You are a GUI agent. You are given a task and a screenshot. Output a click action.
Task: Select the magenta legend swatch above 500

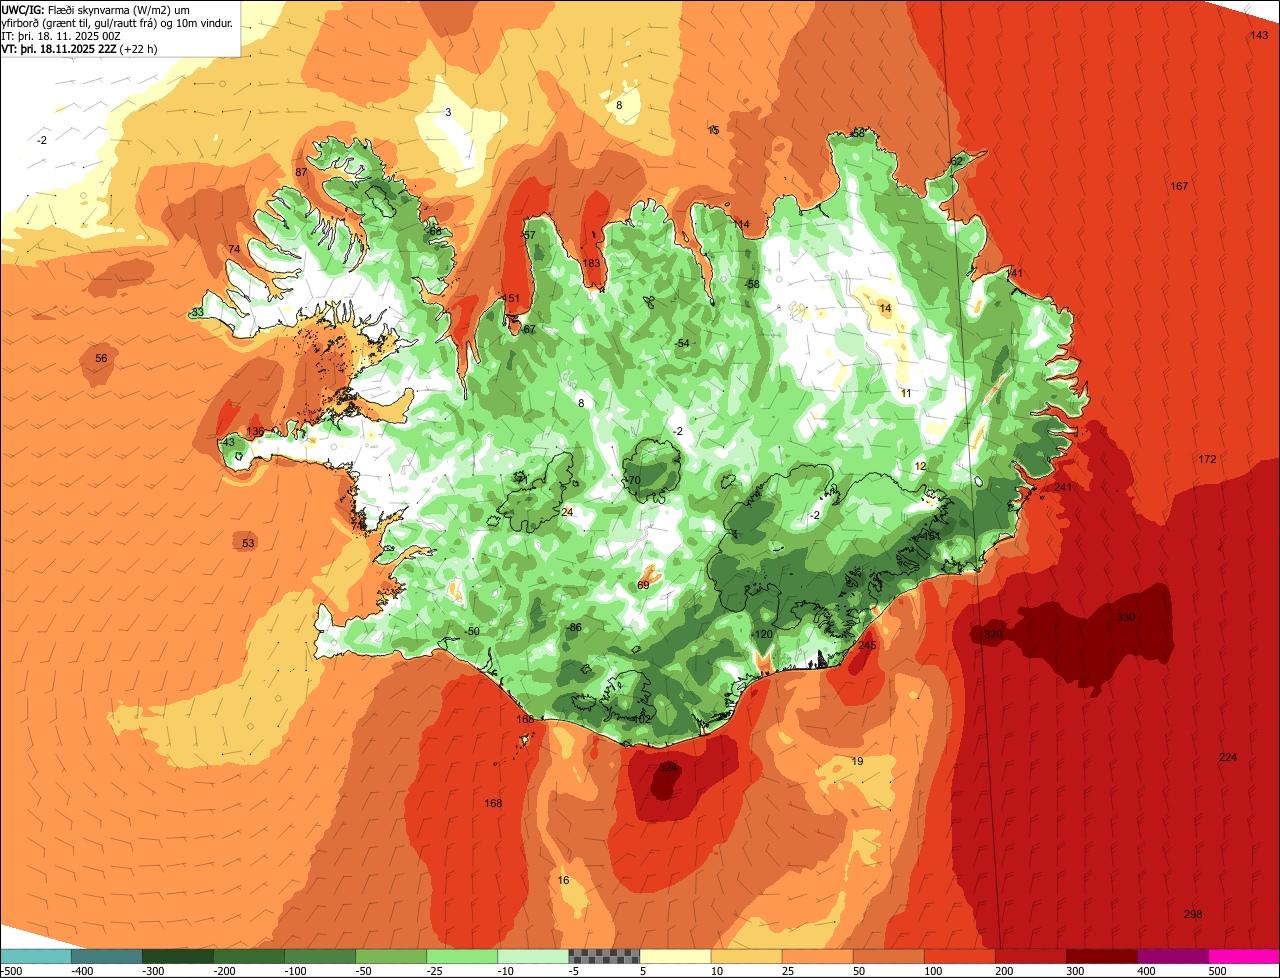point(1244,956)
